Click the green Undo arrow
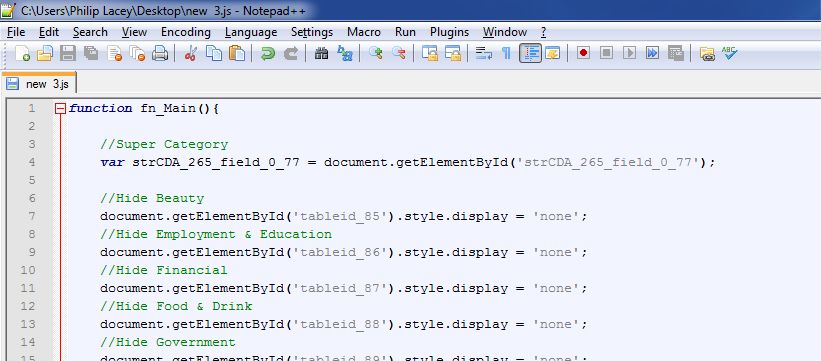This screenshot has width=821, height=361. [x=268, y=53]
